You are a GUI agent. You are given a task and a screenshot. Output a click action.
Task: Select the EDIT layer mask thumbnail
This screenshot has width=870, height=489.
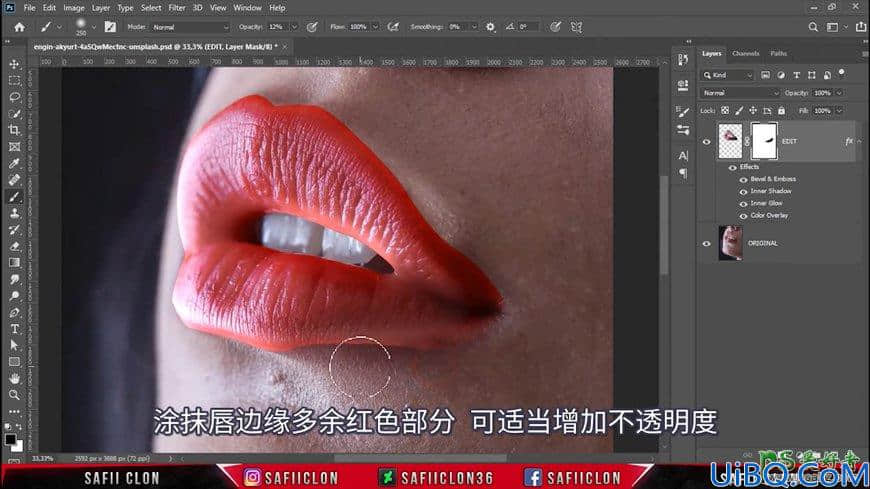[x=764, y=141]
